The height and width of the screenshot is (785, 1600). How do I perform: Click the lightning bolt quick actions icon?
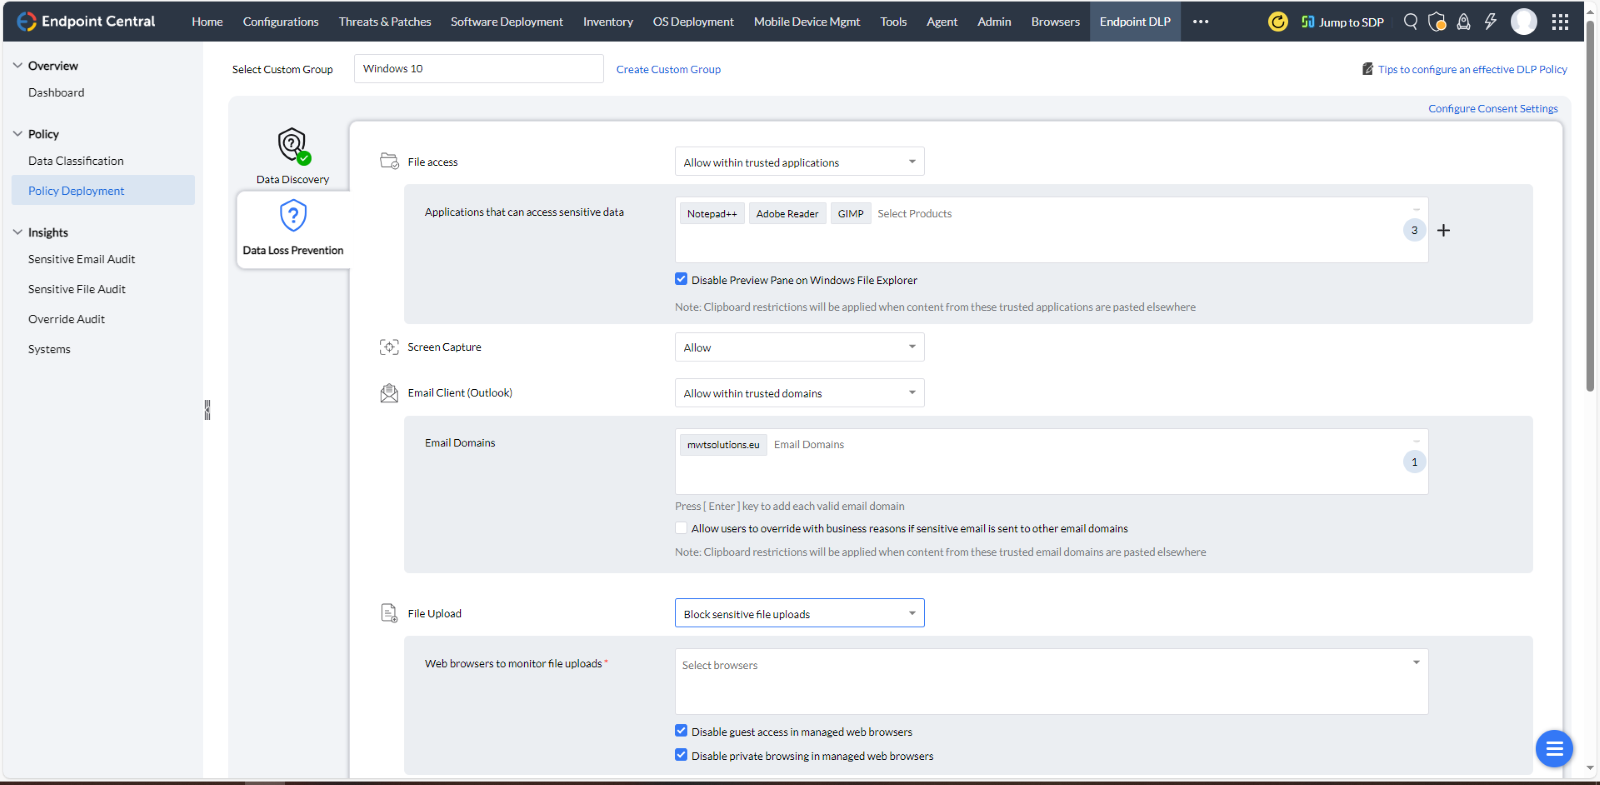pos(1490,21)
